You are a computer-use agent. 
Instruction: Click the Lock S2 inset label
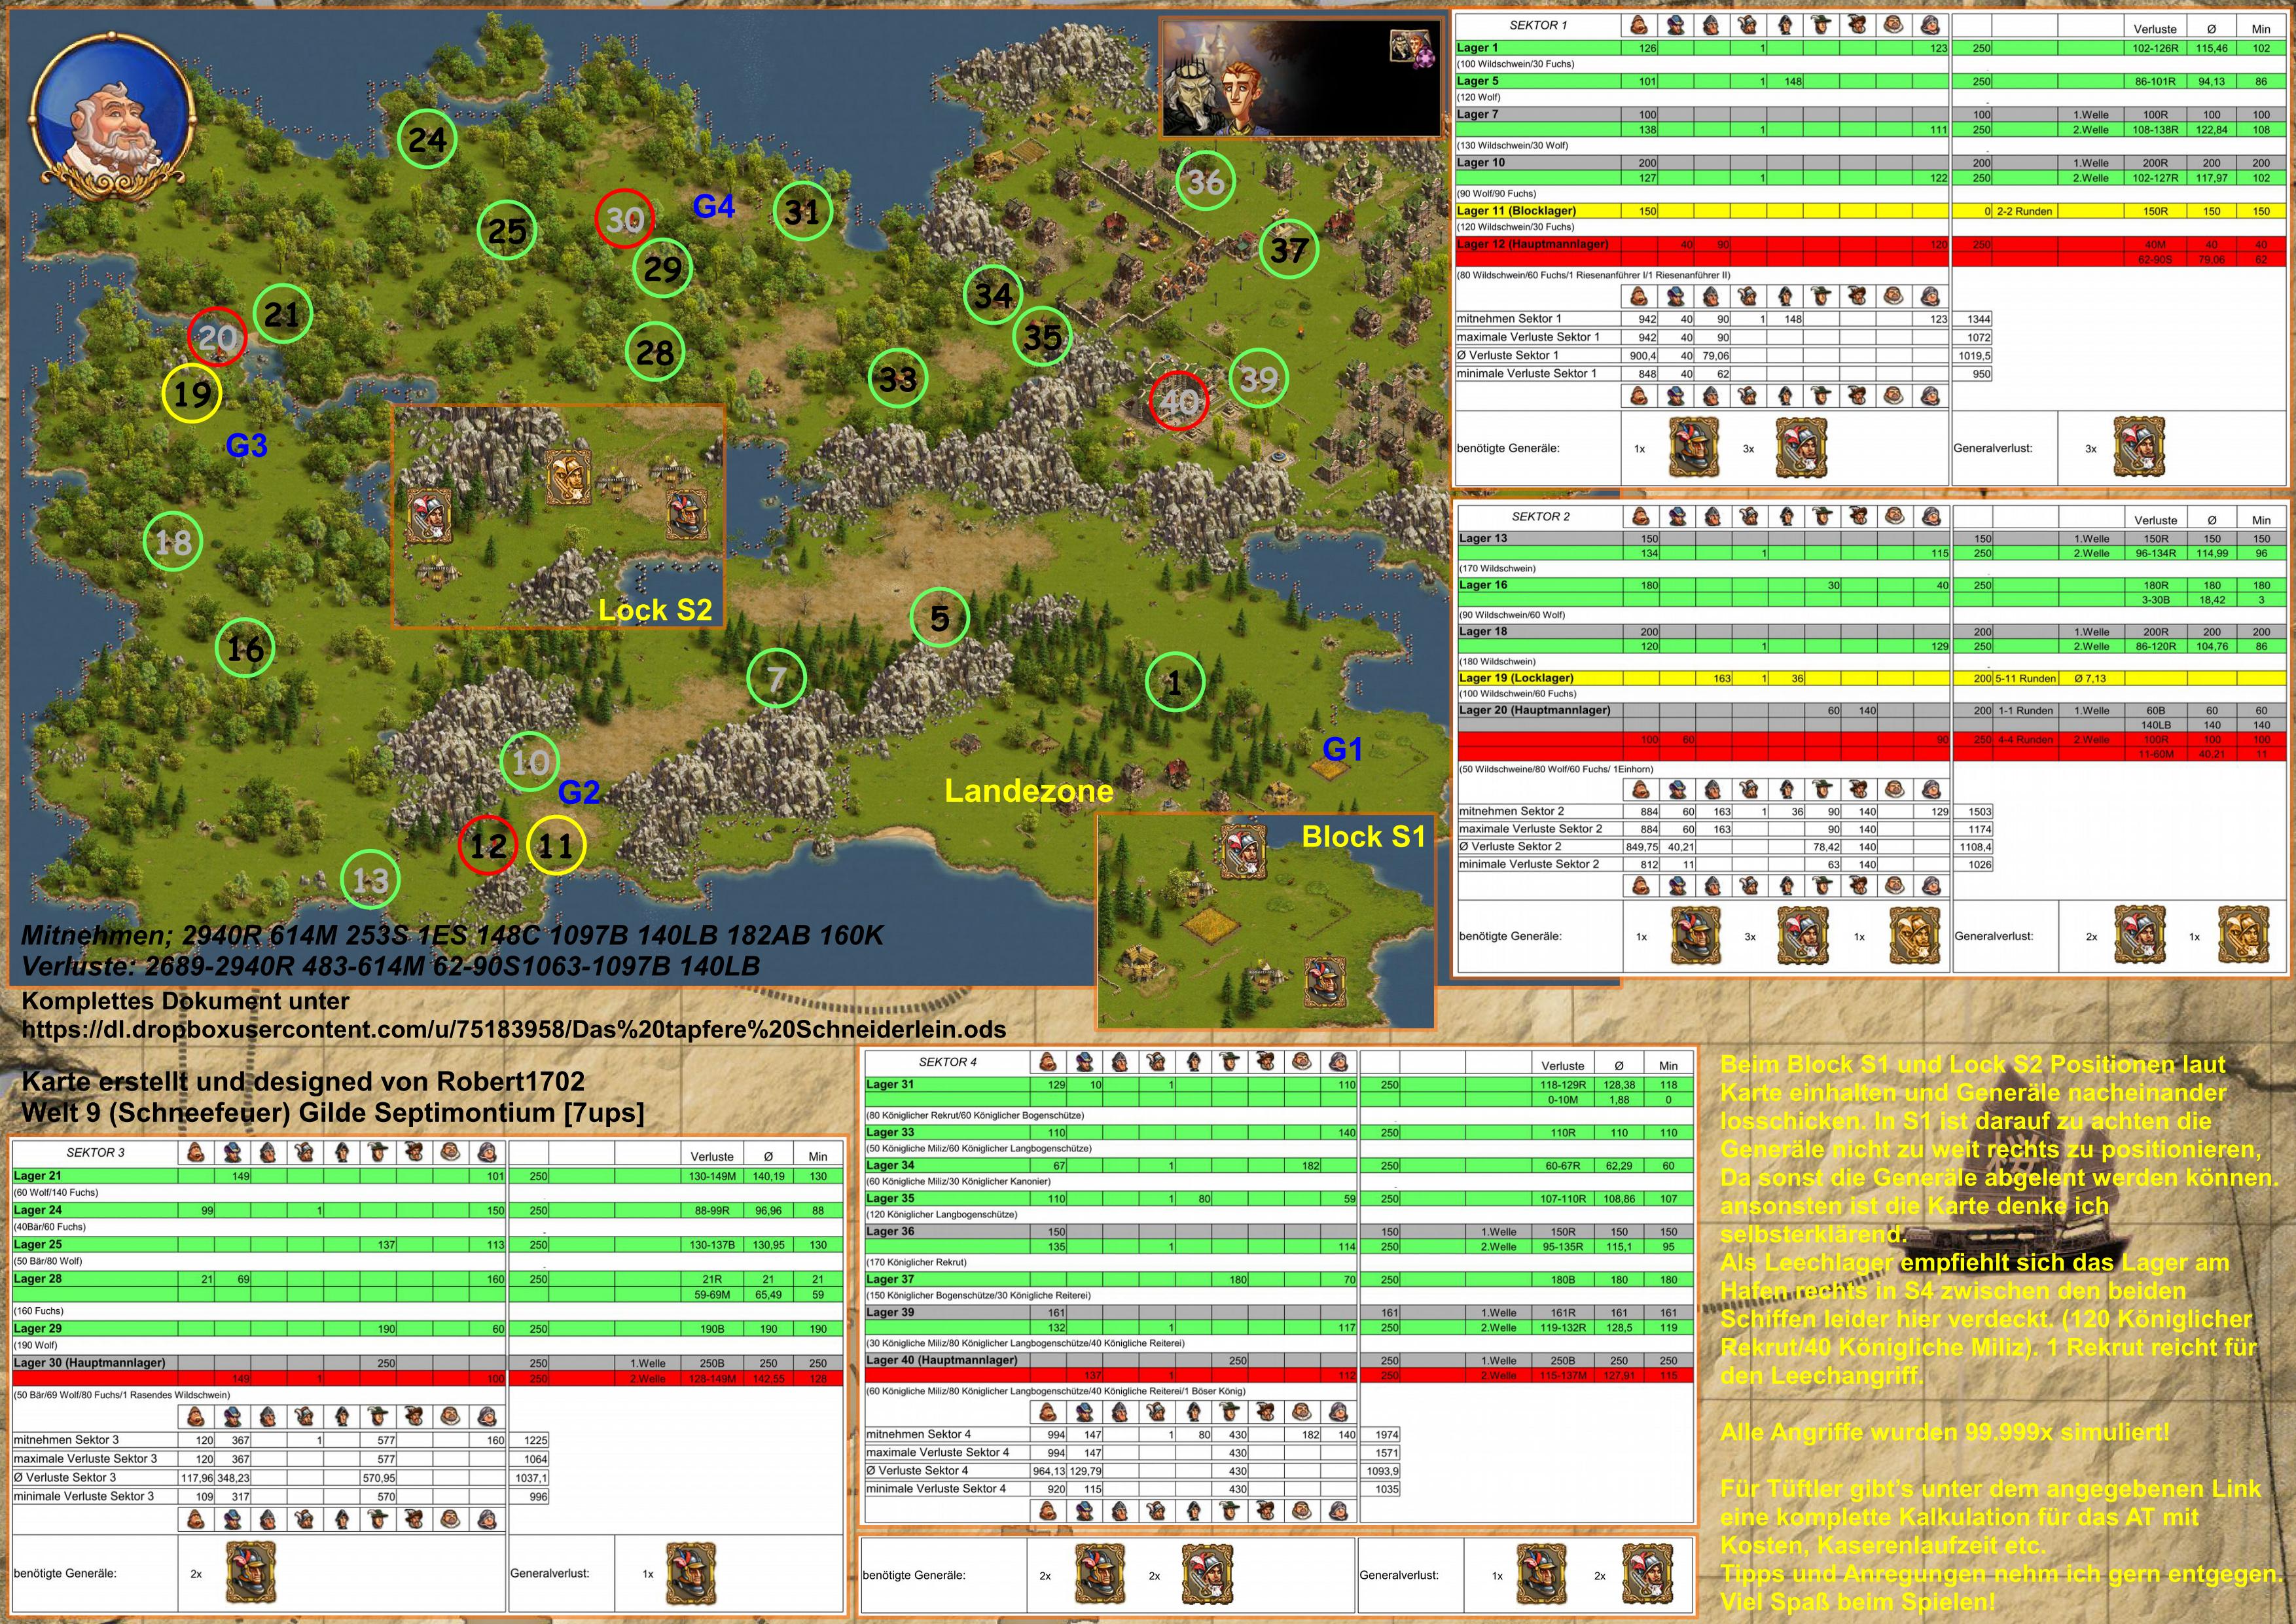click(655, 610)
